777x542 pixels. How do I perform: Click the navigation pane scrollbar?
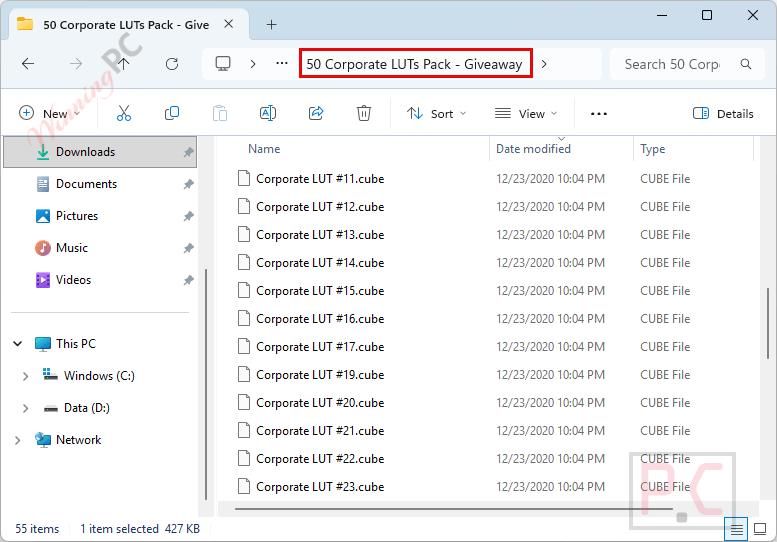206,384
